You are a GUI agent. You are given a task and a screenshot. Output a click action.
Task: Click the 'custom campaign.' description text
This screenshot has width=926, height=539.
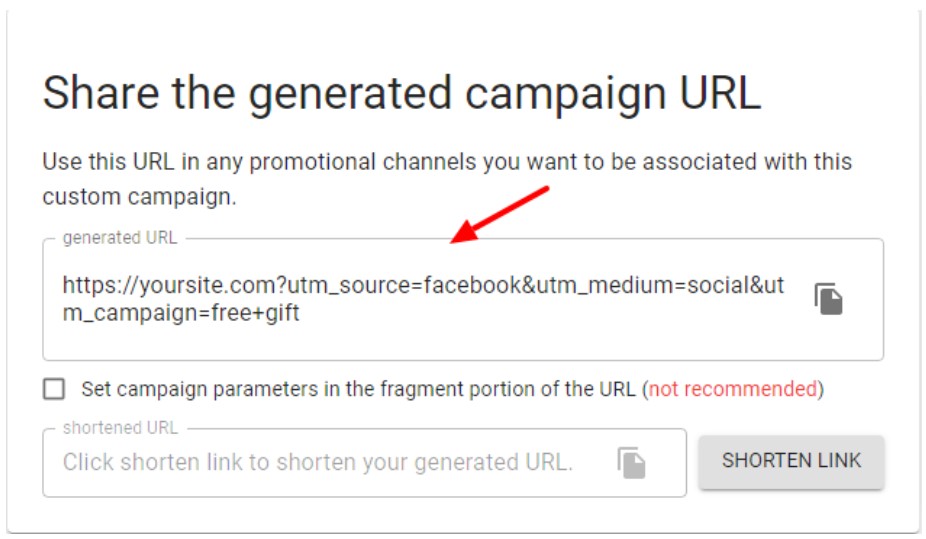[x=139, y=196]
